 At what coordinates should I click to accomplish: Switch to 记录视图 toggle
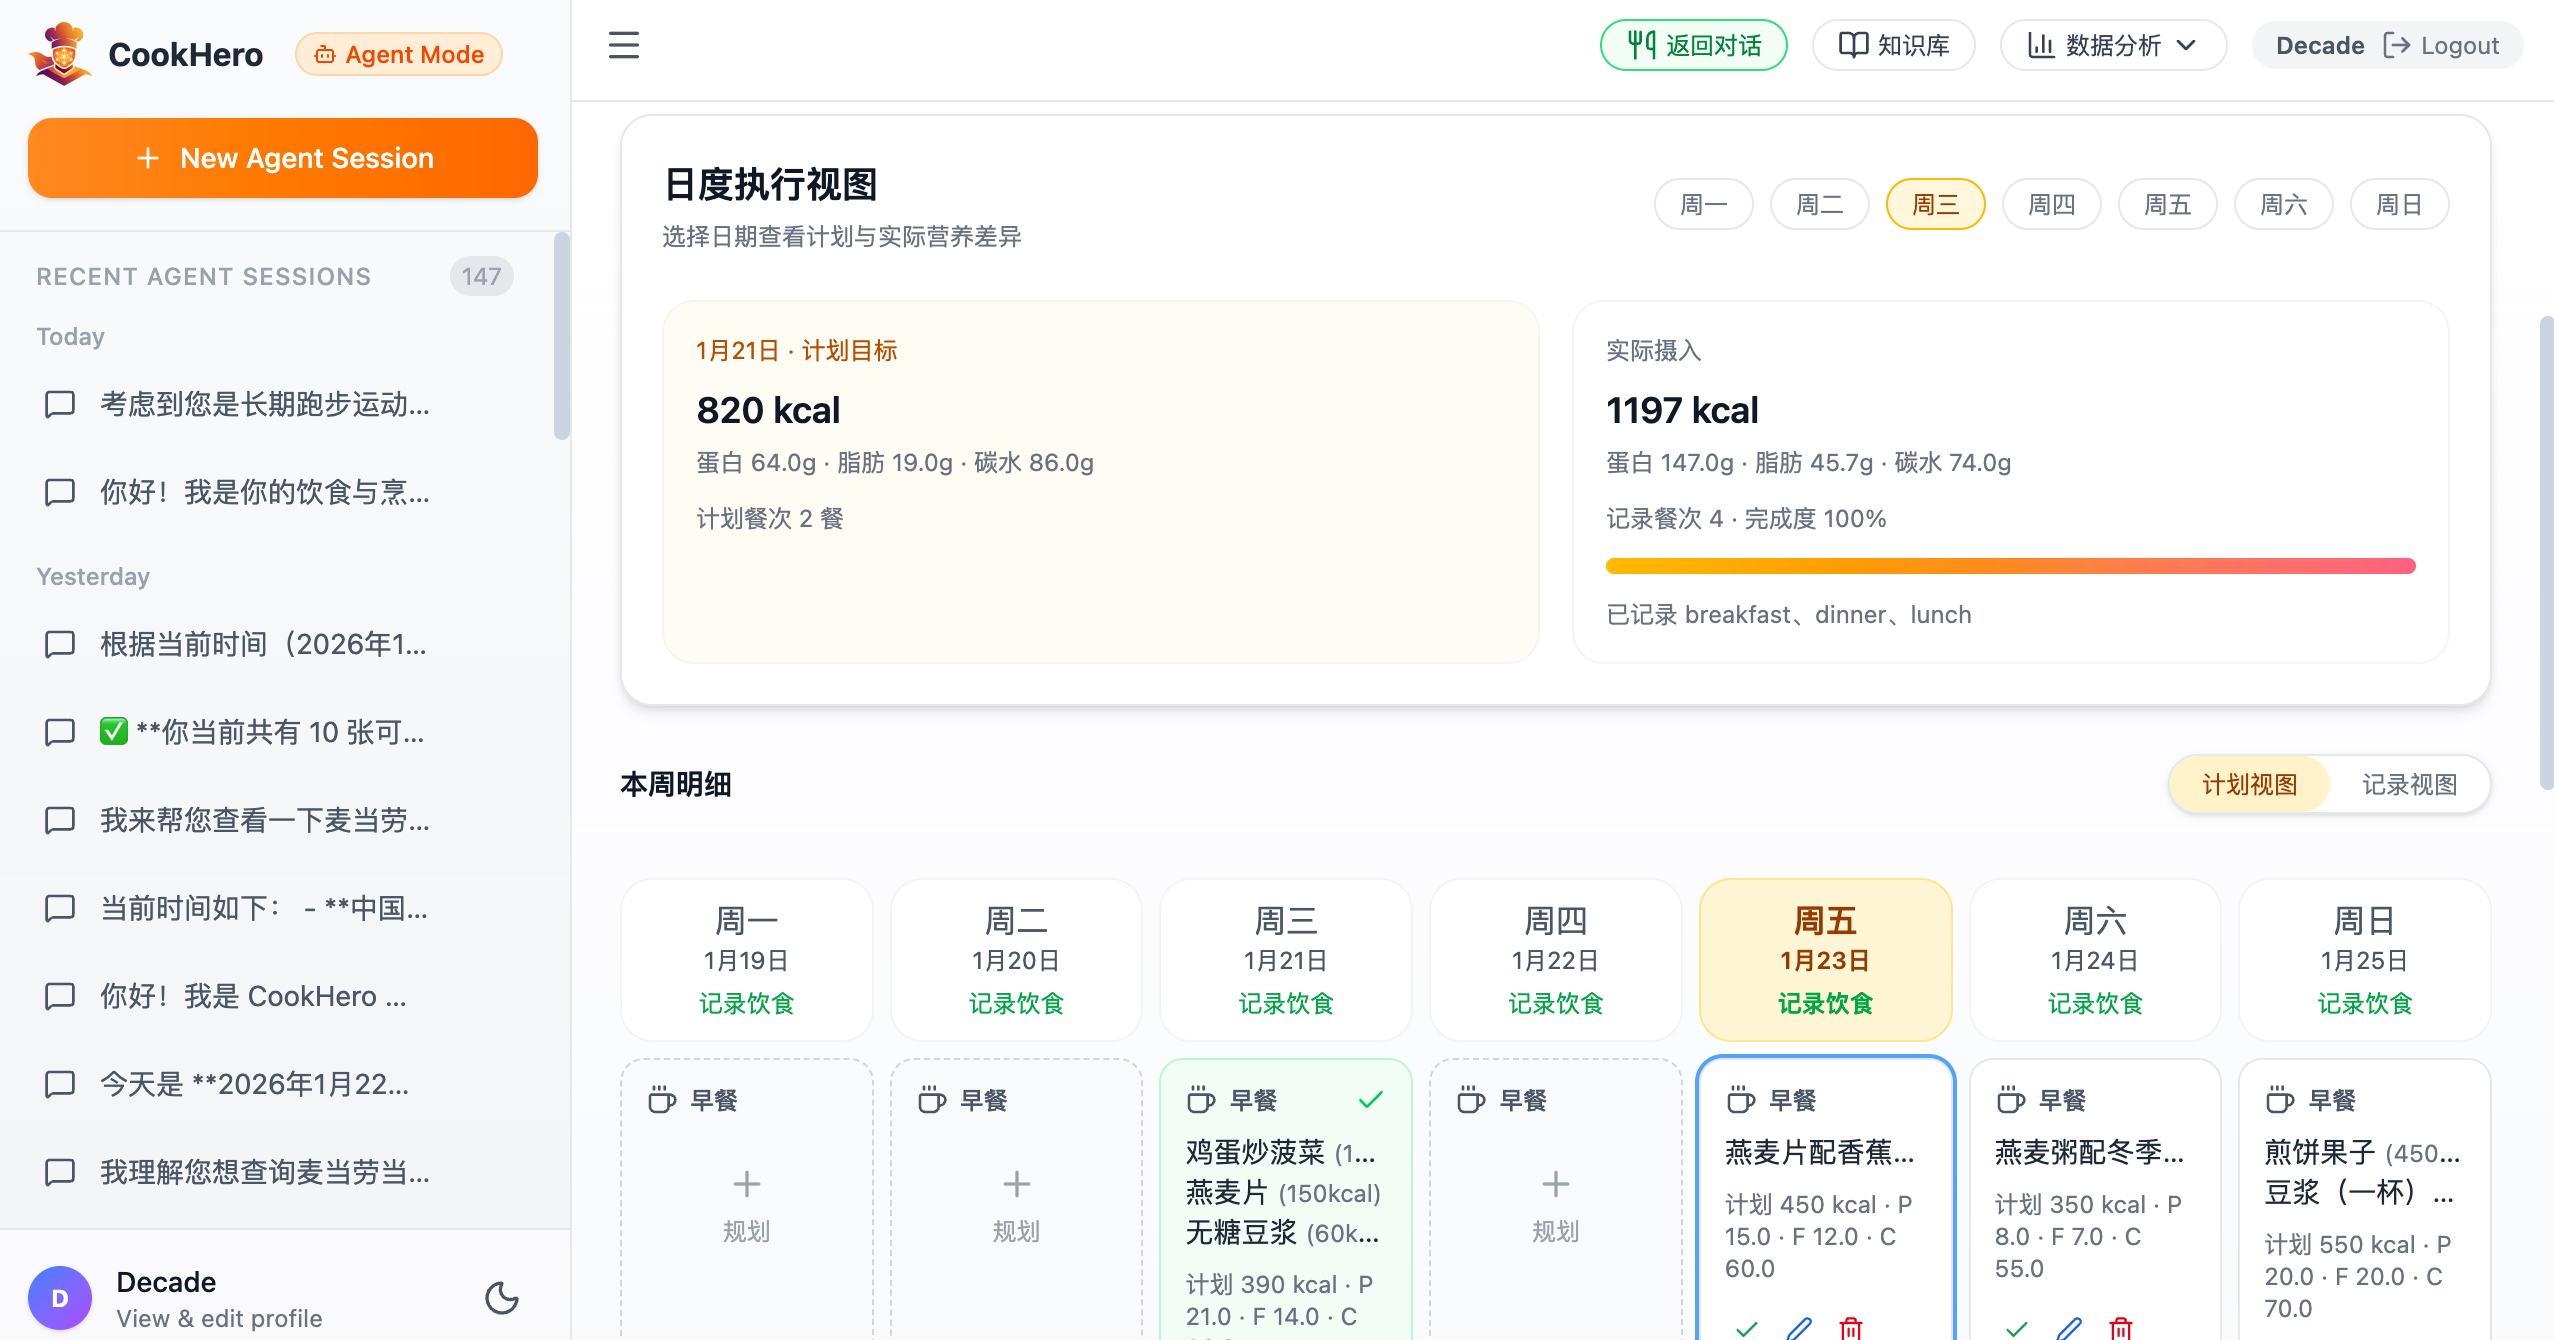coord(2409,785)
